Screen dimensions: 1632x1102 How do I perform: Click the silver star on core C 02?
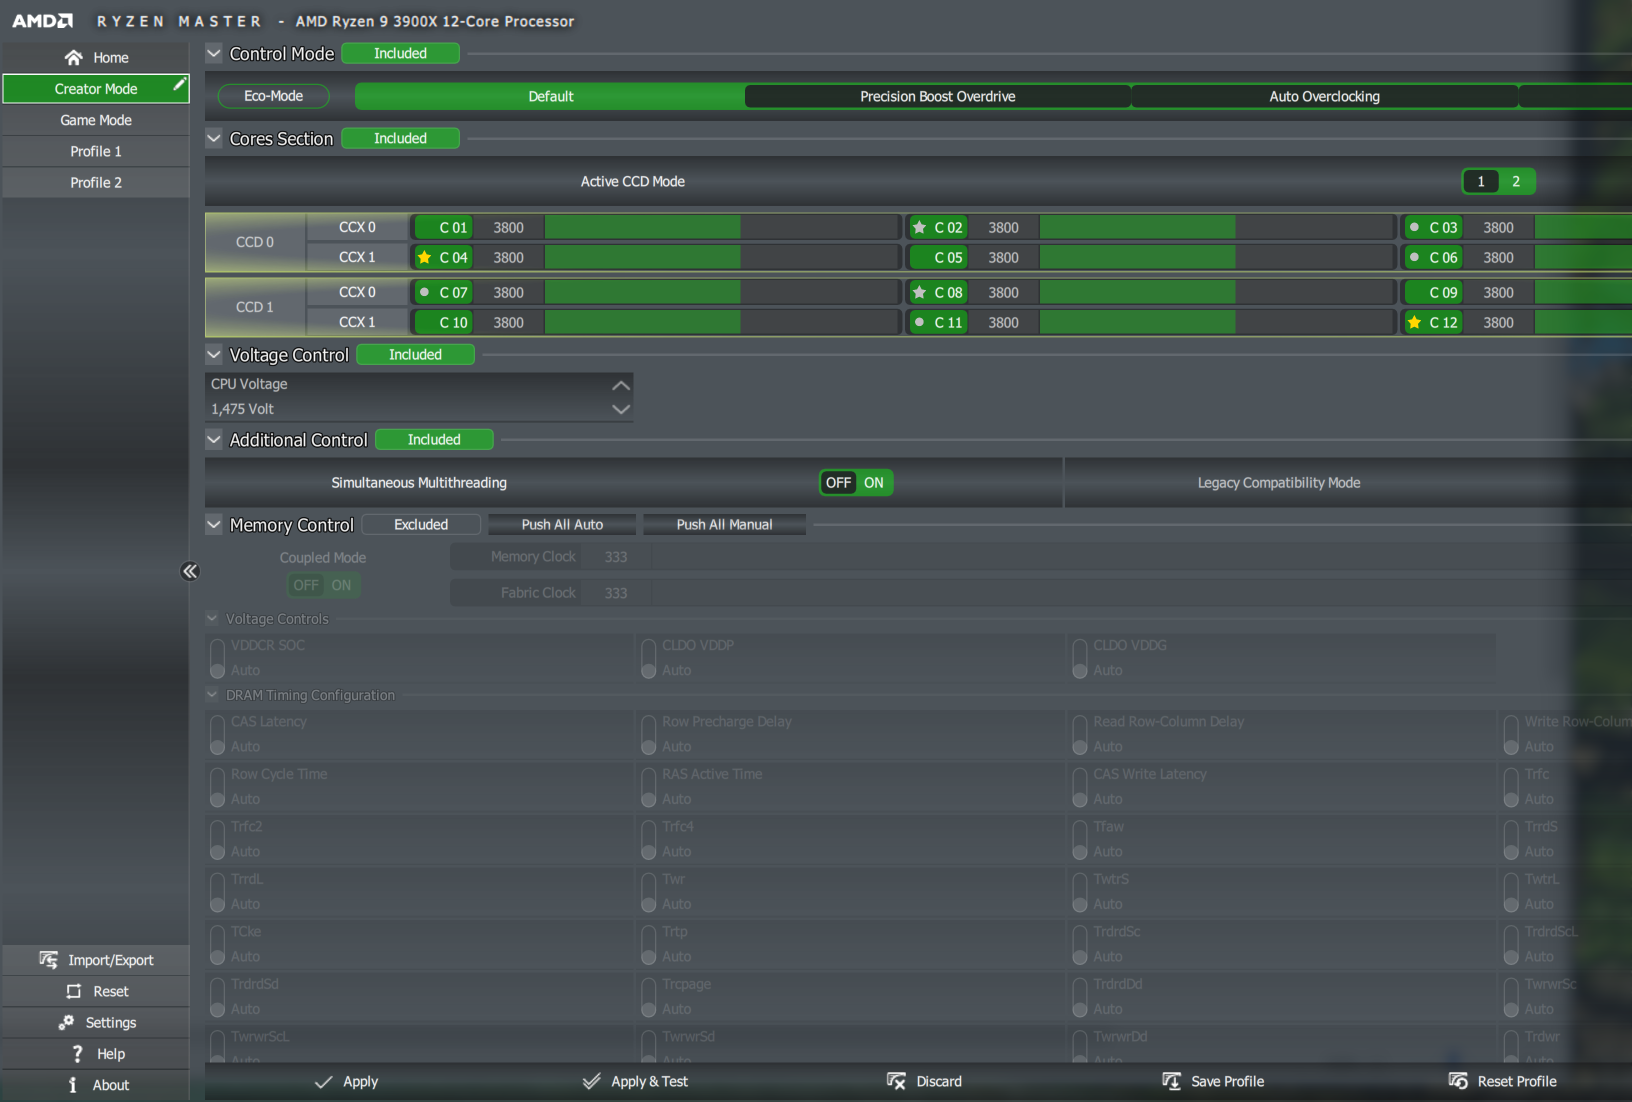click(919, 227)
